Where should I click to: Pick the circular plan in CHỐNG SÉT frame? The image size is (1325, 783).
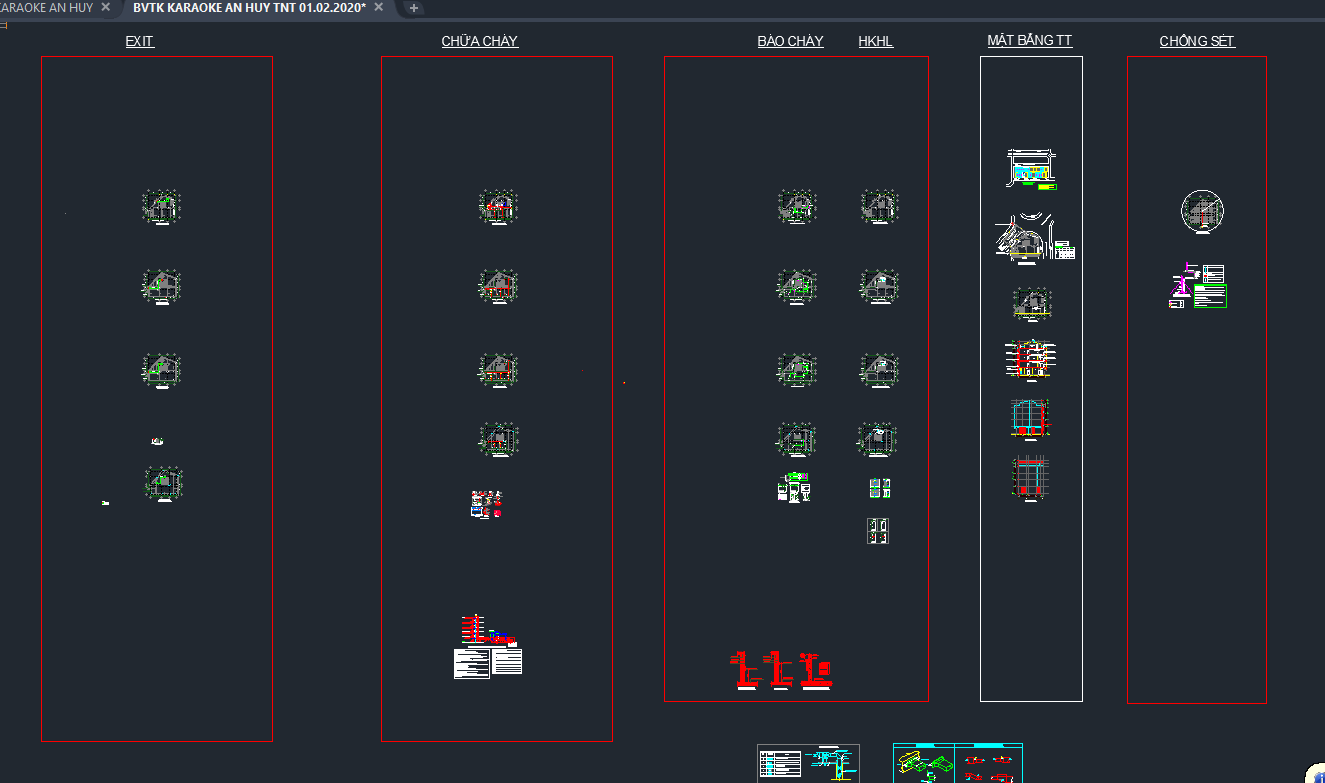pyautogui.click(x=1202, y=212)
